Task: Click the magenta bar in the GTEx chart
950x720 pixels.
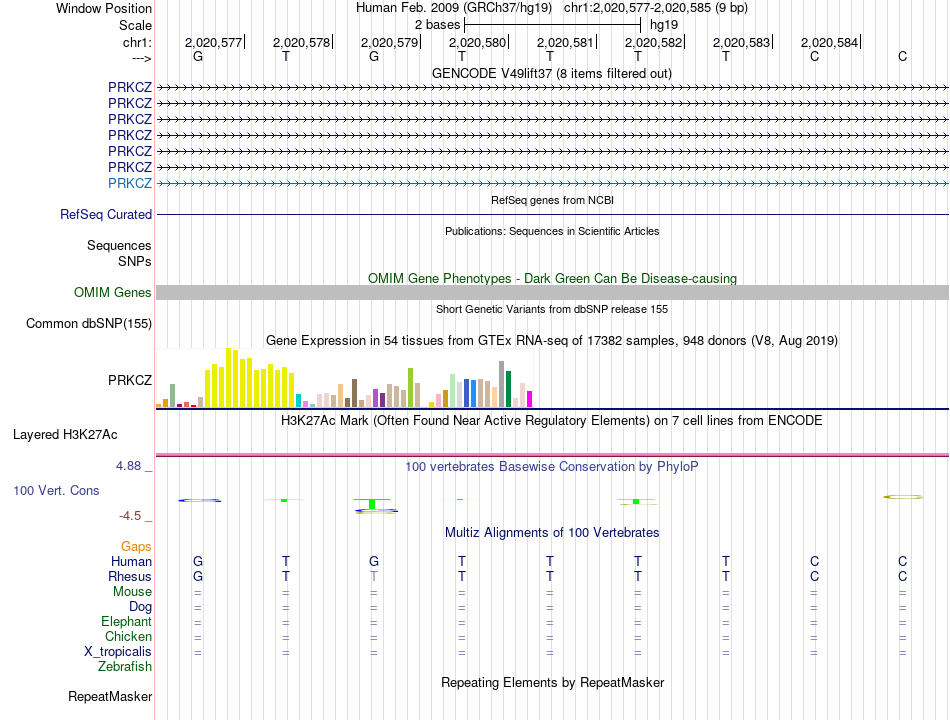Action: coord(530,399)
